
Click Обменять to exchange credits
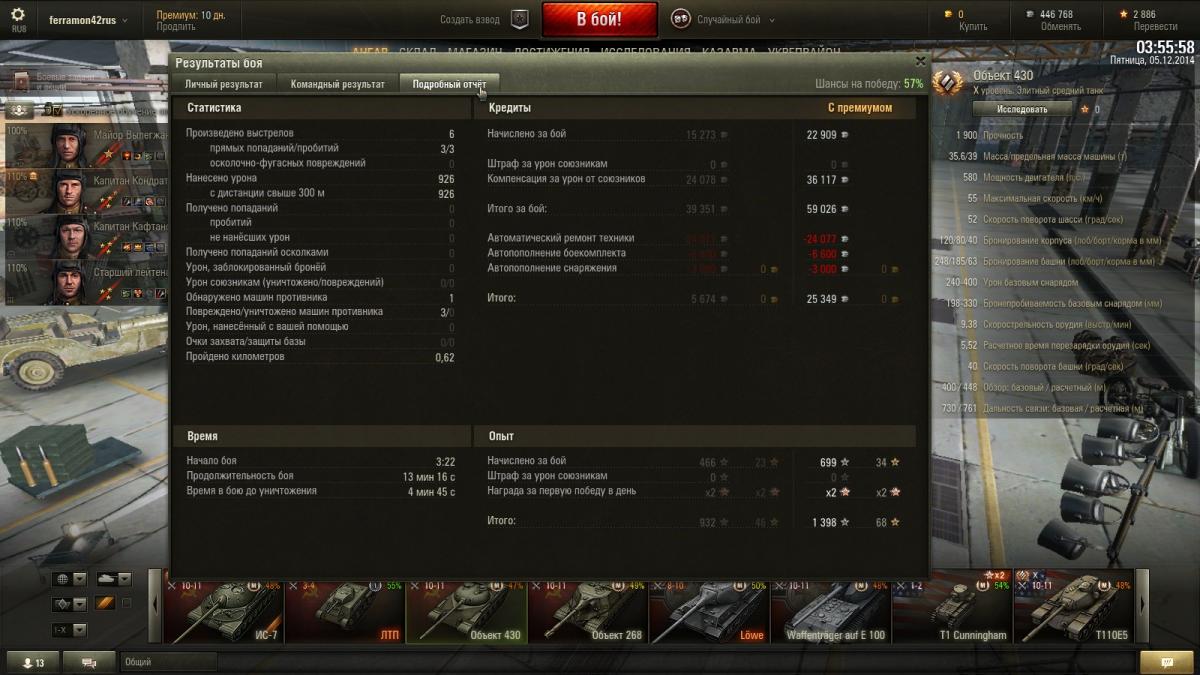click(1060, 27)
